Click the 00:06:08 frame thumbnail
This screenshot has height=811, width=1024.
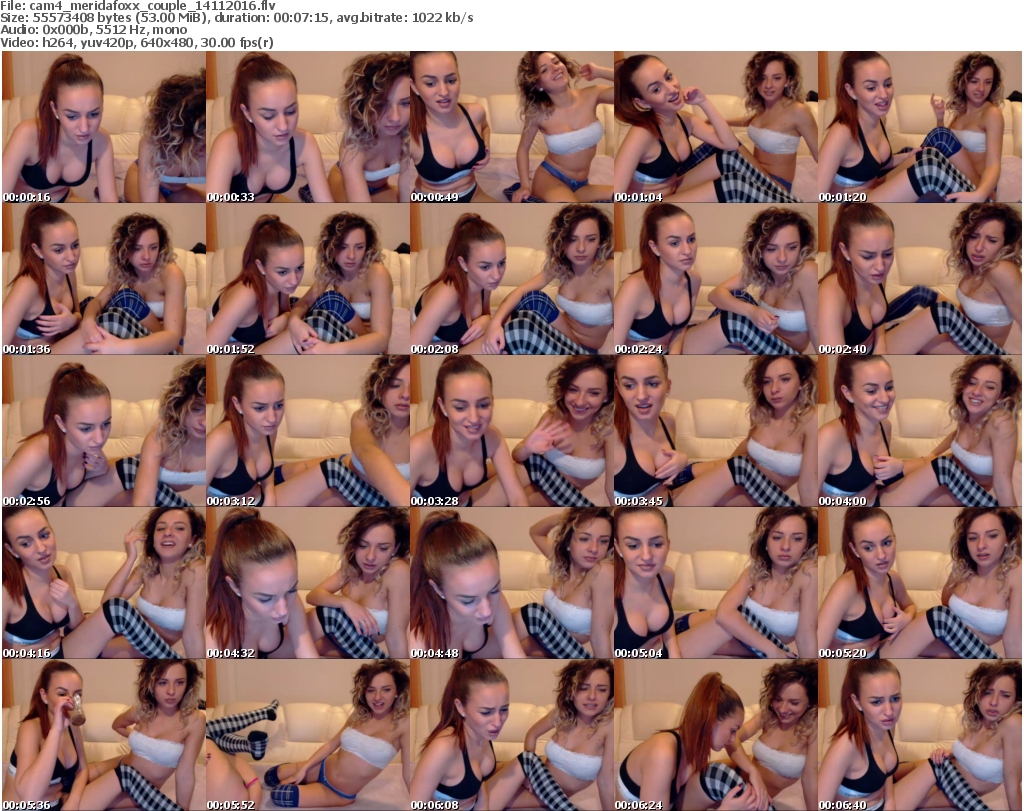click(x=511, y=736)
